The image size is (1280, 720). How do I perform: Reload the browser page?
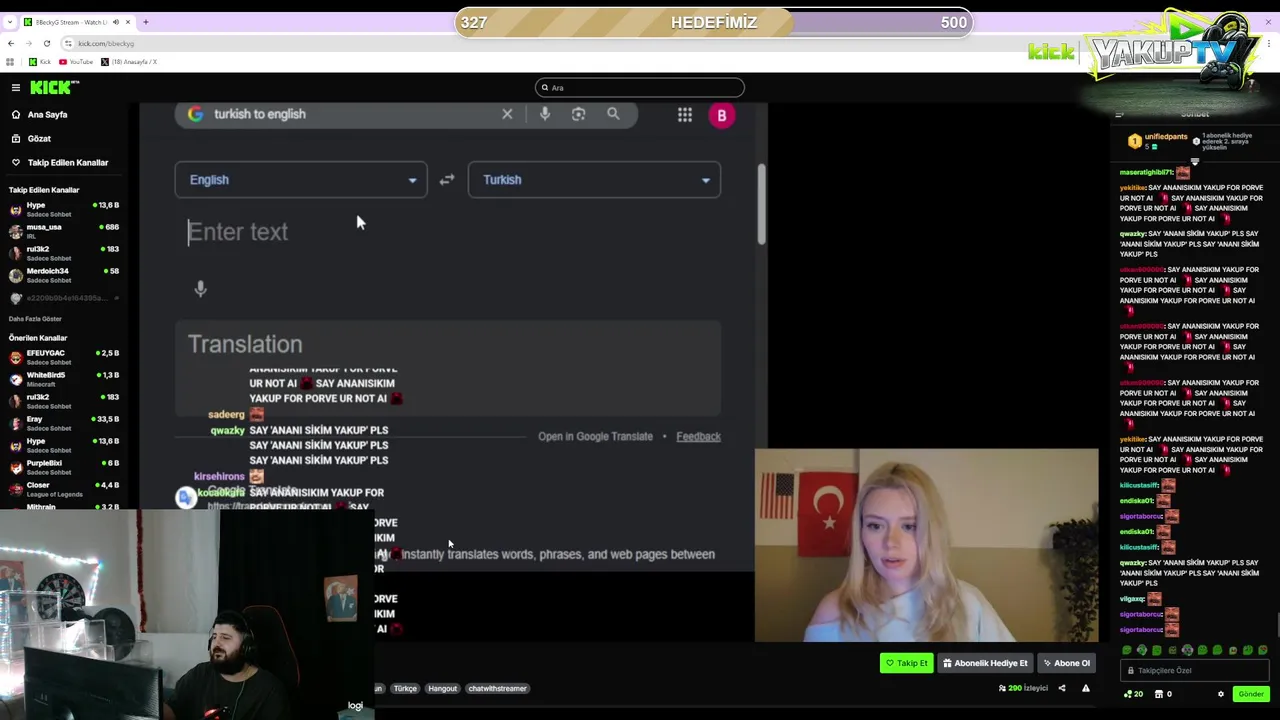[47, 44]
